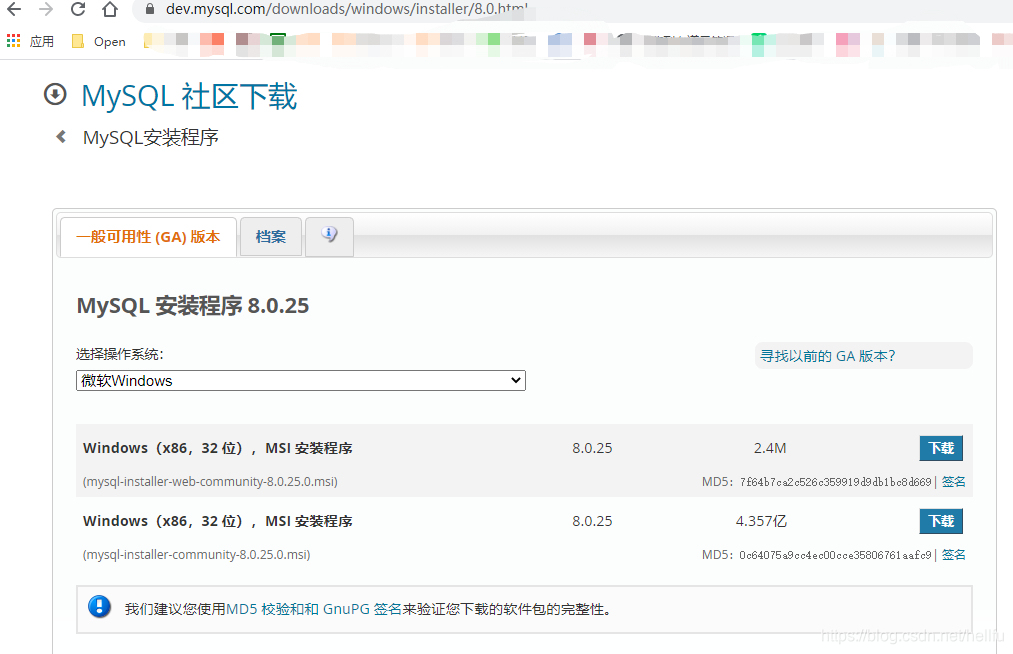Click the 4.357亿 file size text

pos(761,521)
